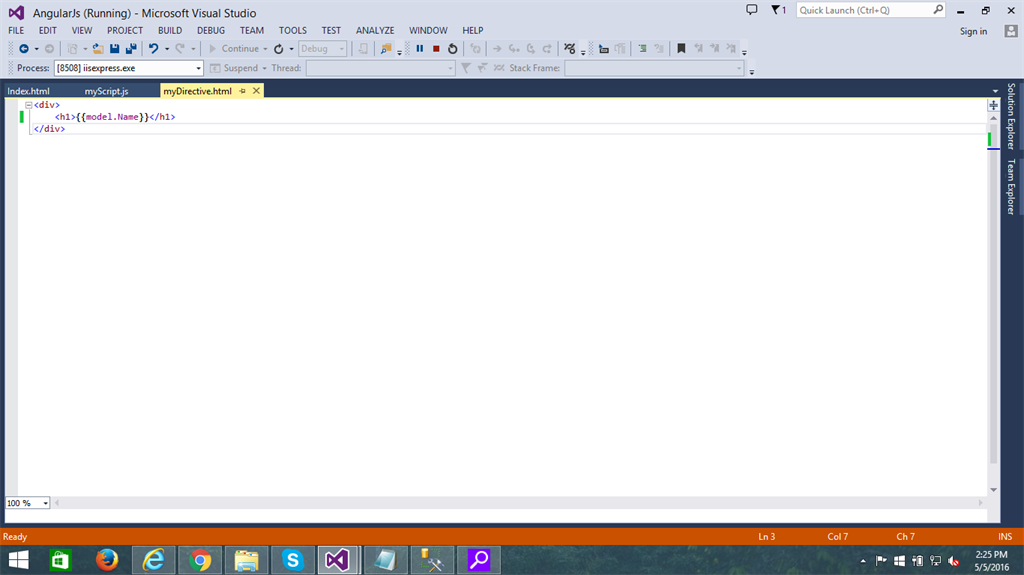Screen dimensions: 1024x575
Task: Expand the Continue button dropdown arrow
Action: point(265,49)
